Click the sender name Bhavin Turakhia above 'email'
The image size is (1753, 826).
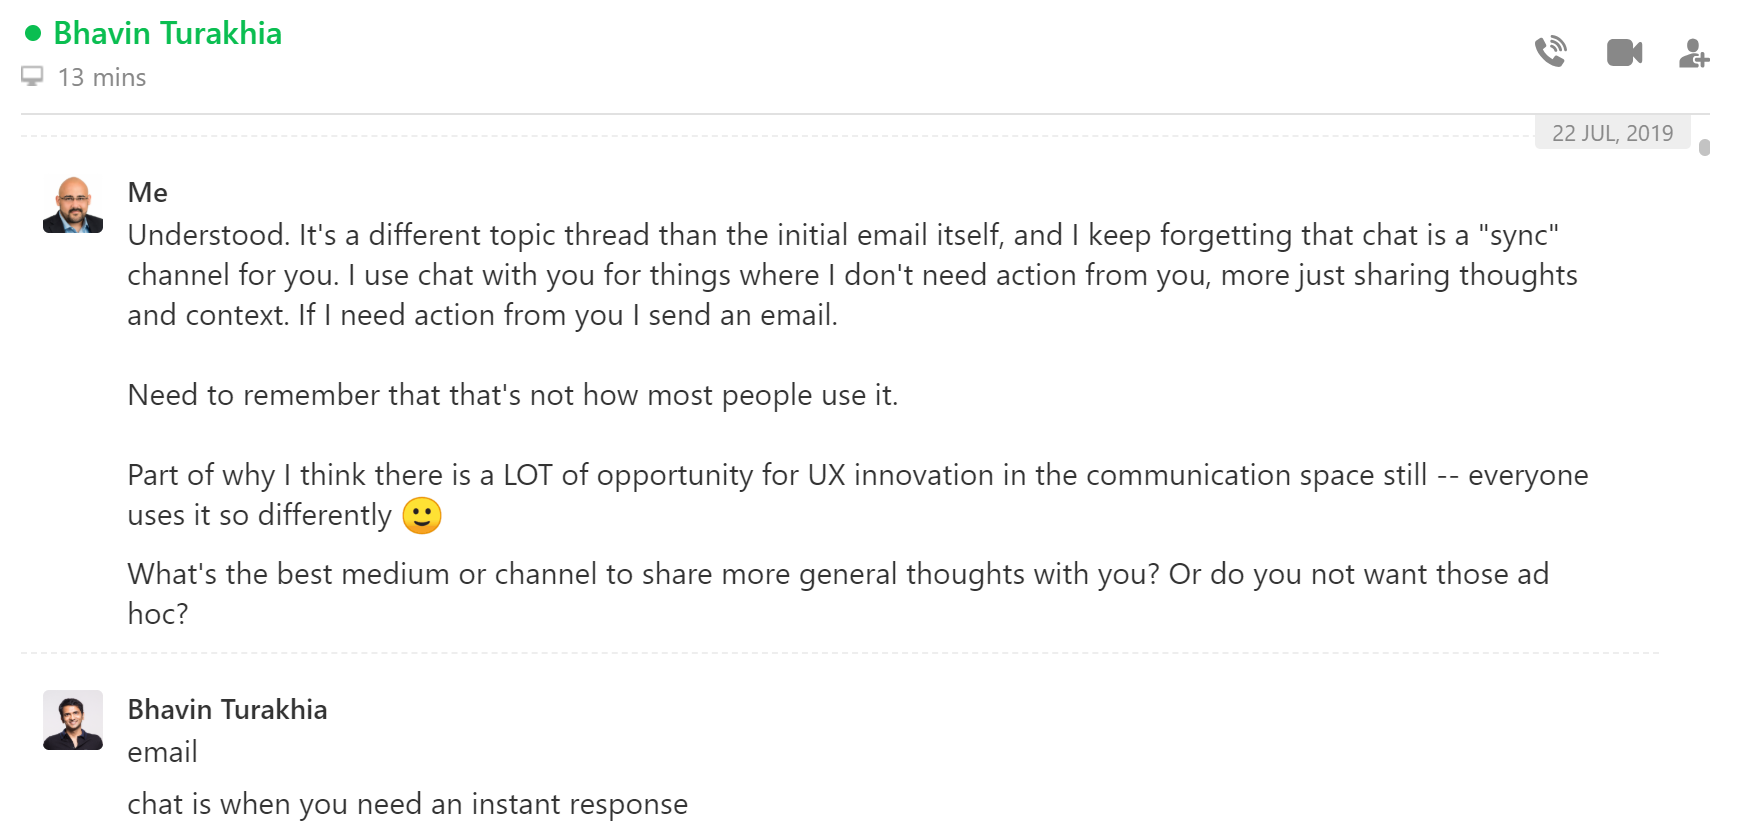228,709
